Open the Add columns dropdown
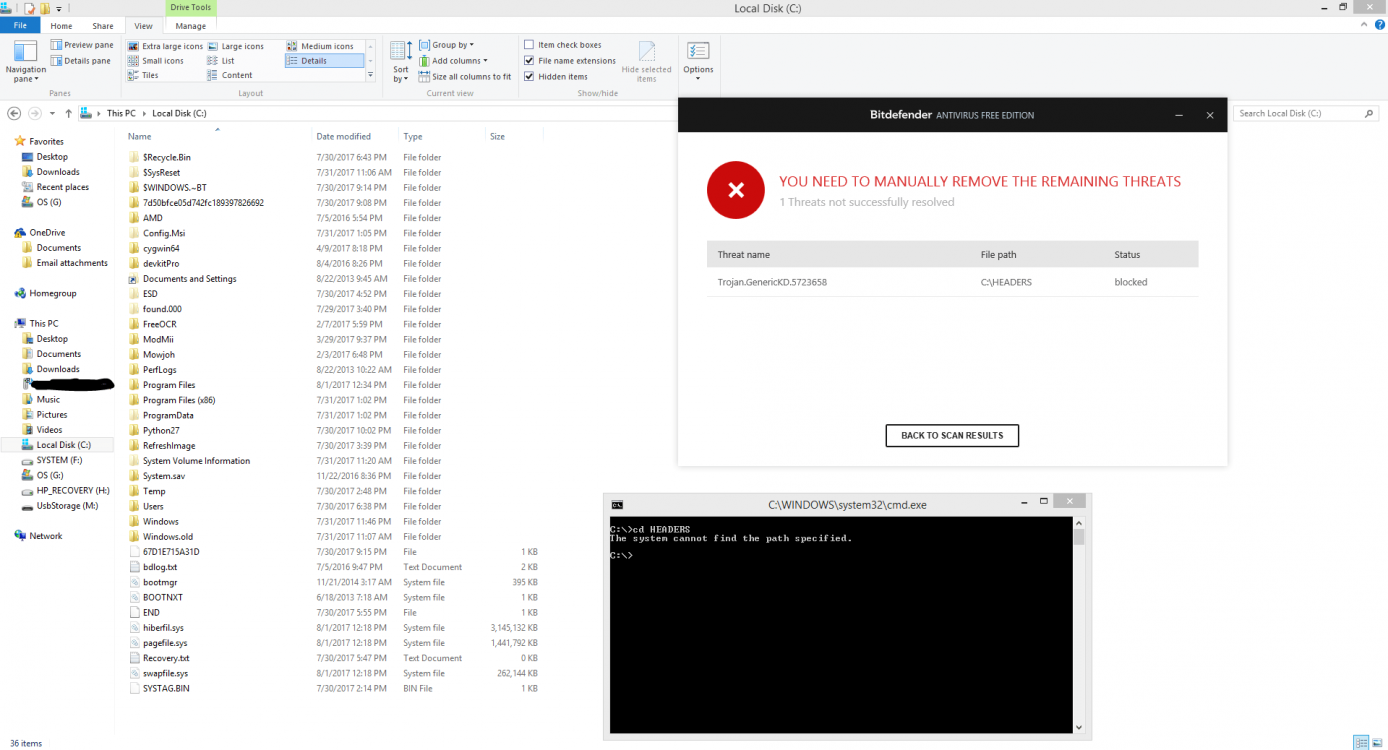The height and width of the screenshot is (750, 1388). click(459, 61)
